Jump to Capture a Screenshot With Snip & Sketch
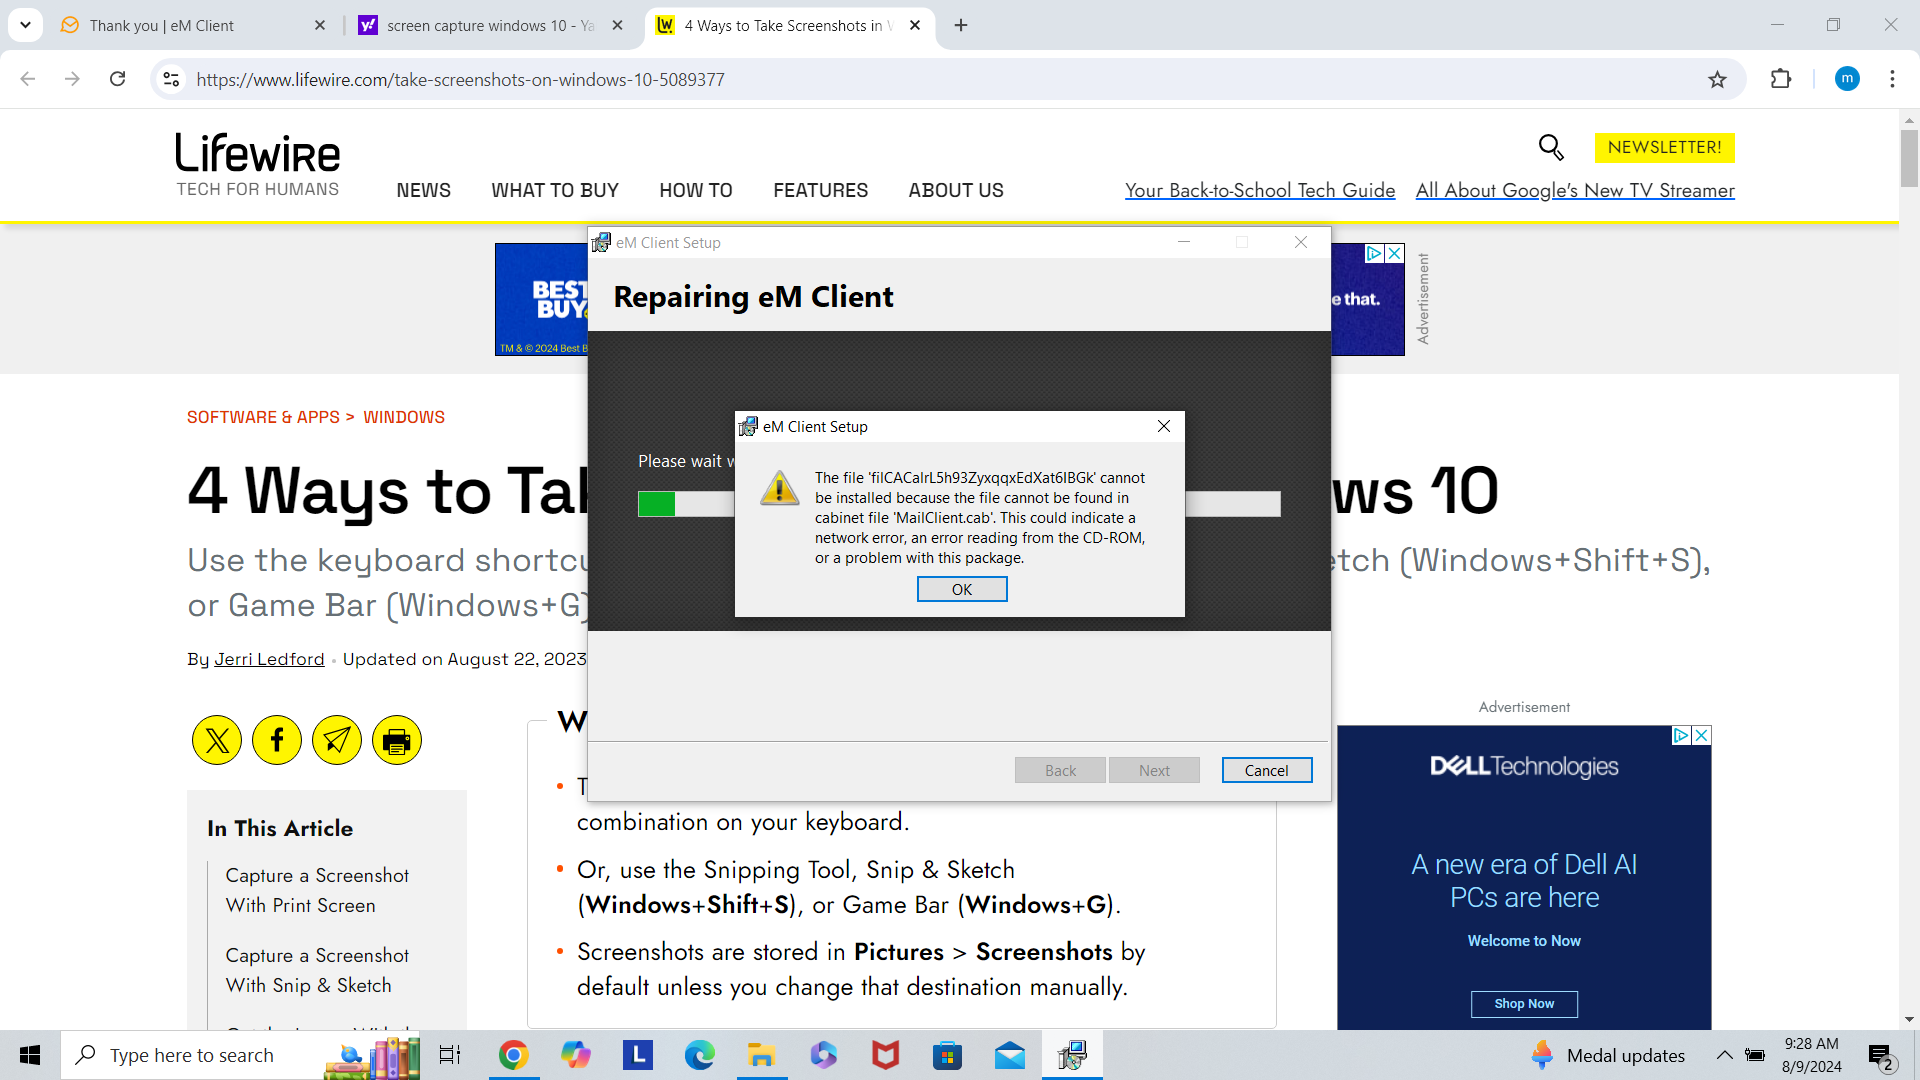The image size is (1920, 1080). point(317,970)
